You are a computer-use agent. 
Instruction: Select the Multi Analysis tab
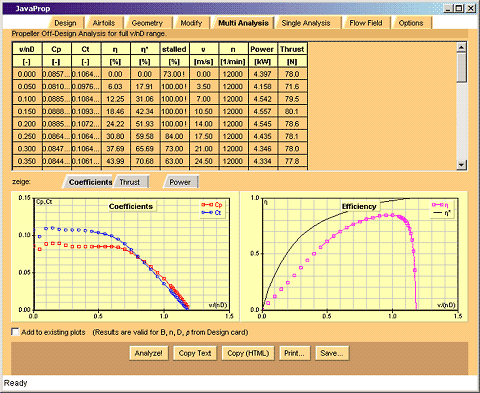point(243,23)
